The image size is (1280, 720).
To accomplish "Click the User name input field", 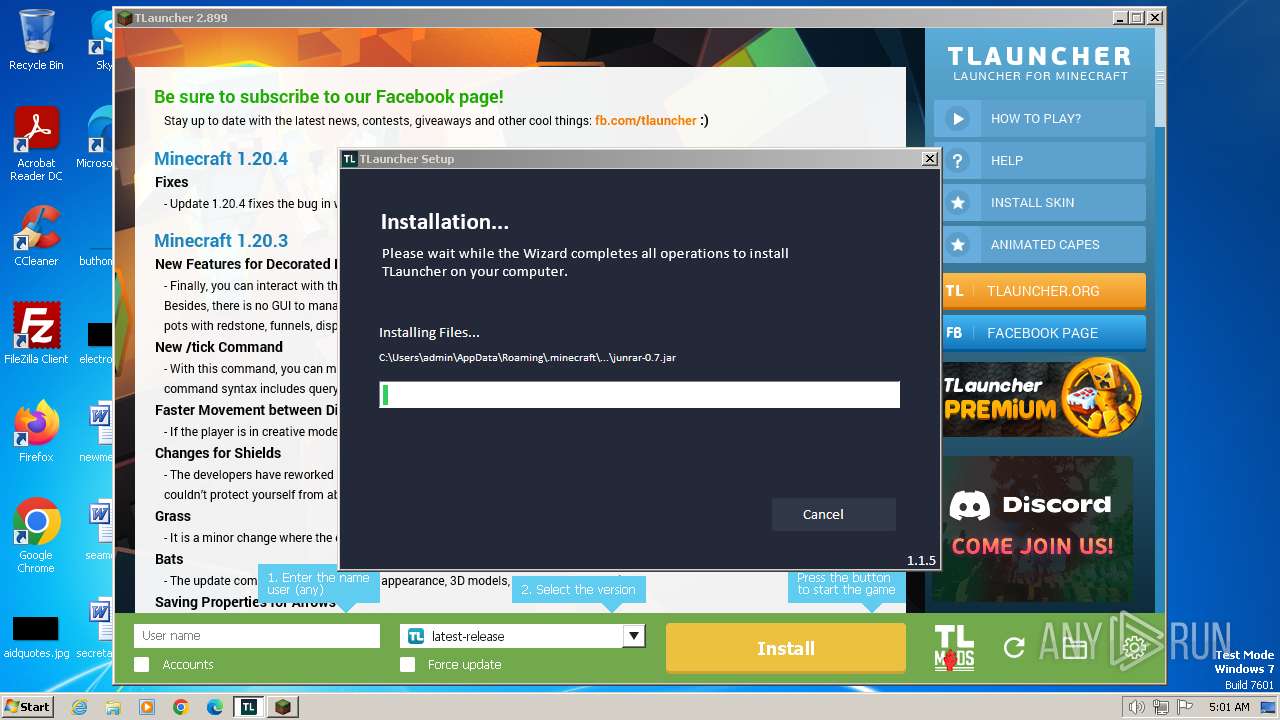I will [x=257, y=636].
